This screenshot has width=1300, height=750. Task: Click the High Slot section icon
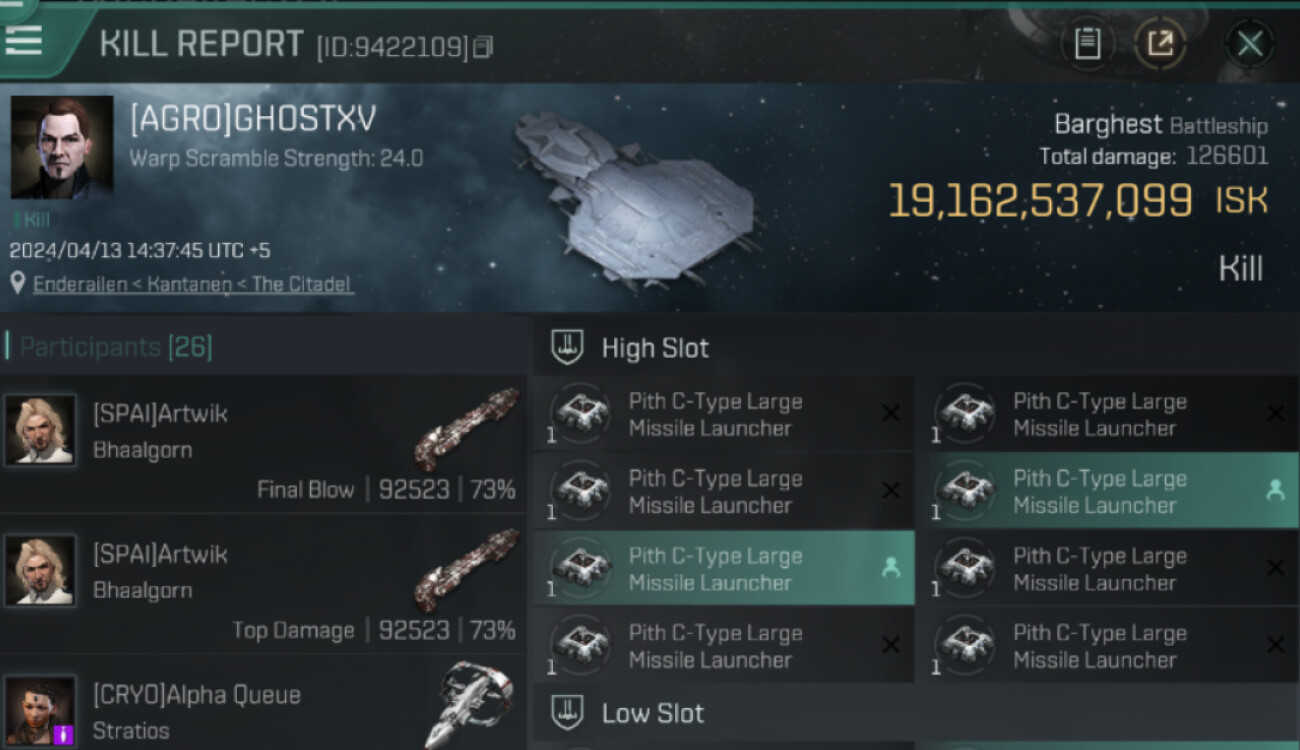tap(567, 347)
